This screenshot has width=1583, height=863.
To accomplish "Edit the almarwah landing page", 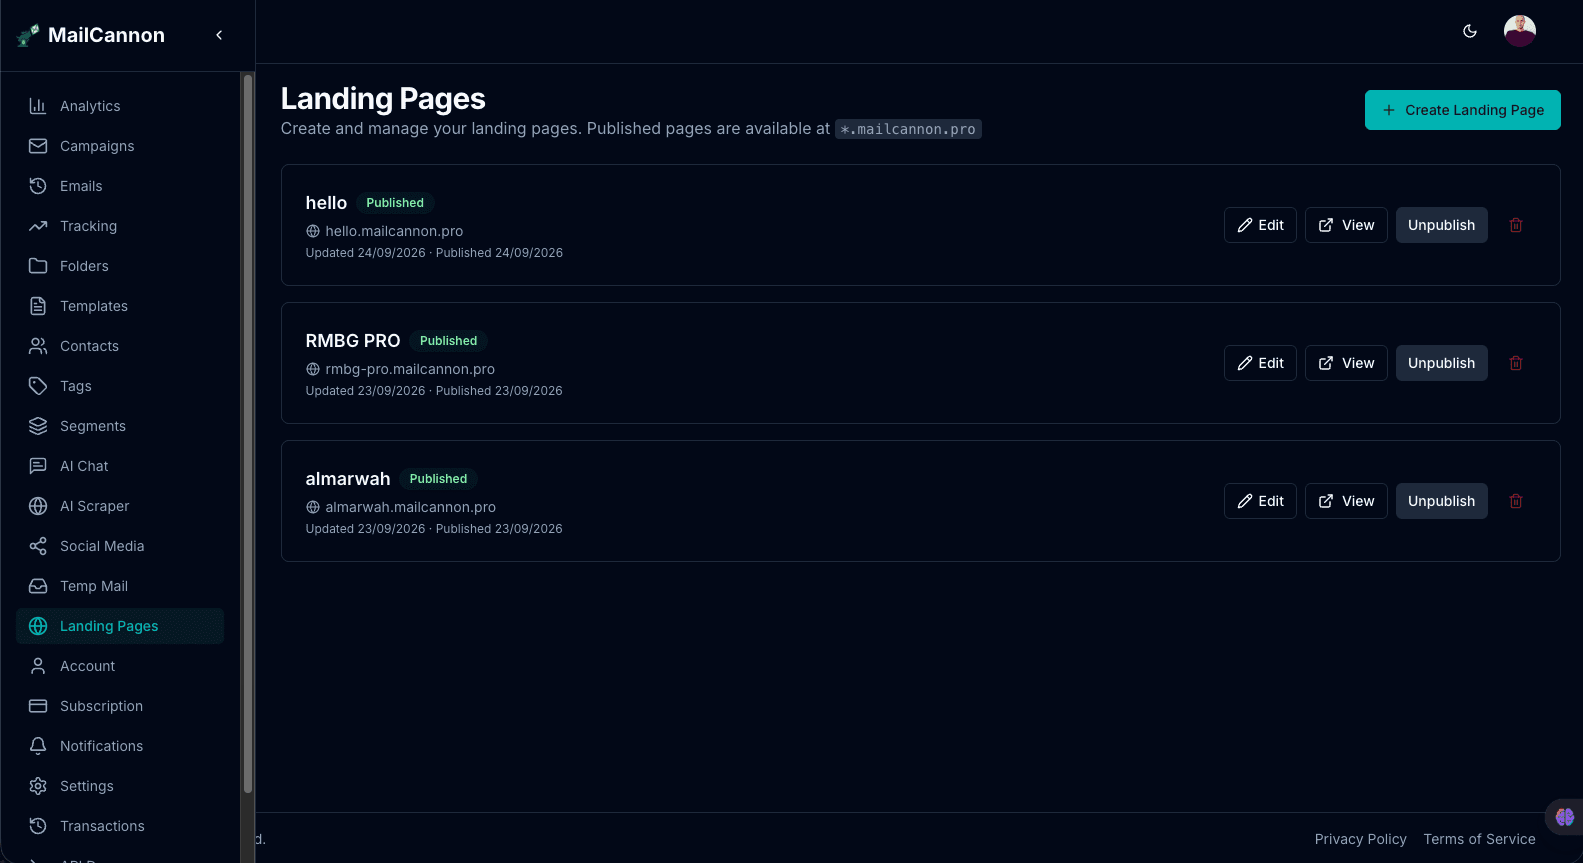I will pyautogui.click(x=1260, y=501).
